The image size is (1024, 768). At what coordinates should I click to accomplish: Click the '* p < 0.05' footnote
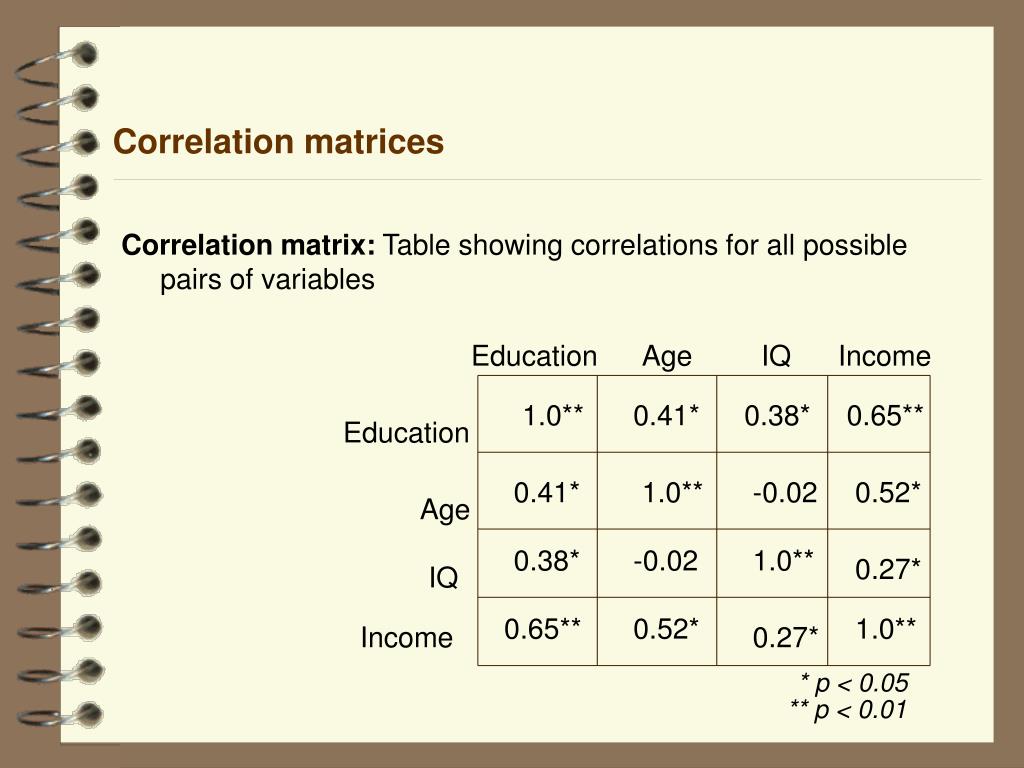[854, 684]
